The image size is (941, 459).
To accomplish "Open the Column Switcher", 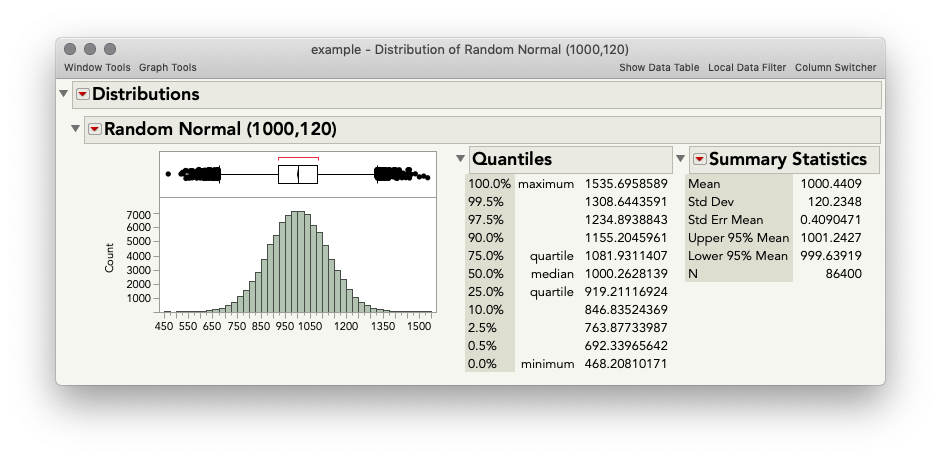I will point(835,68).
